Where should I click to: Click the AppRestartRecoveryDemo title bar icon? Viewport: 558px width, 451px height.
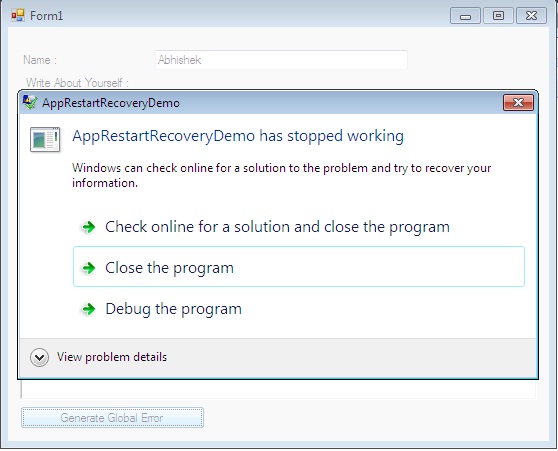[x=30, y=103]
